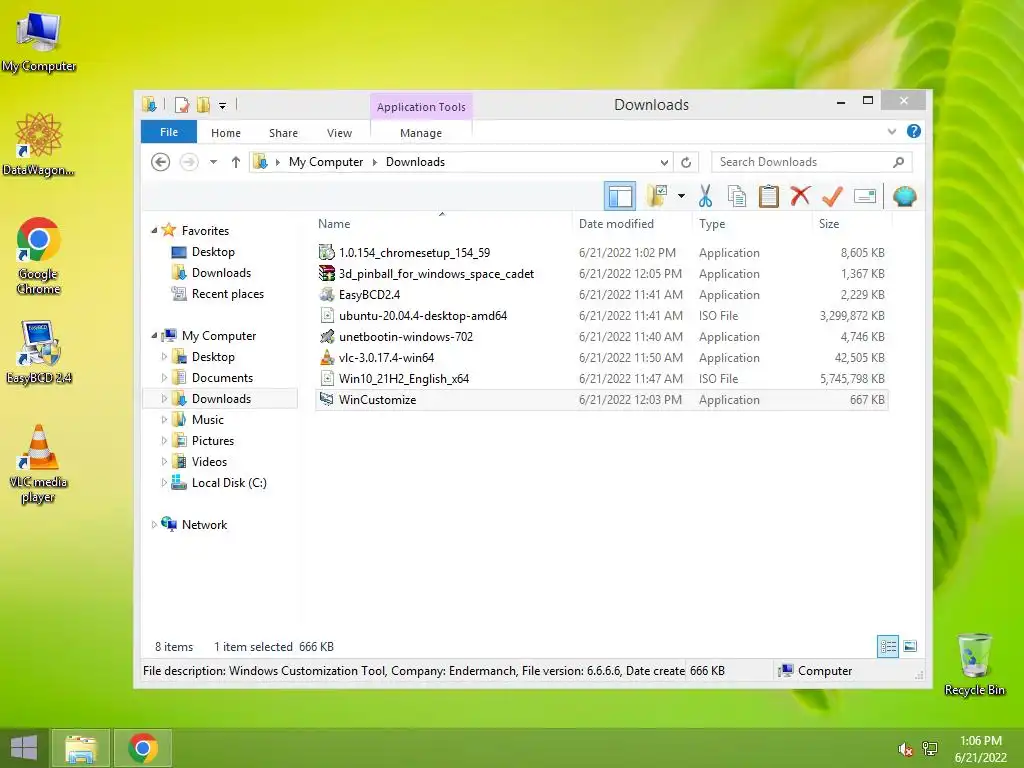Expand the Music tree node
This screenshot has height=768, width=1024.
(164, 420)
